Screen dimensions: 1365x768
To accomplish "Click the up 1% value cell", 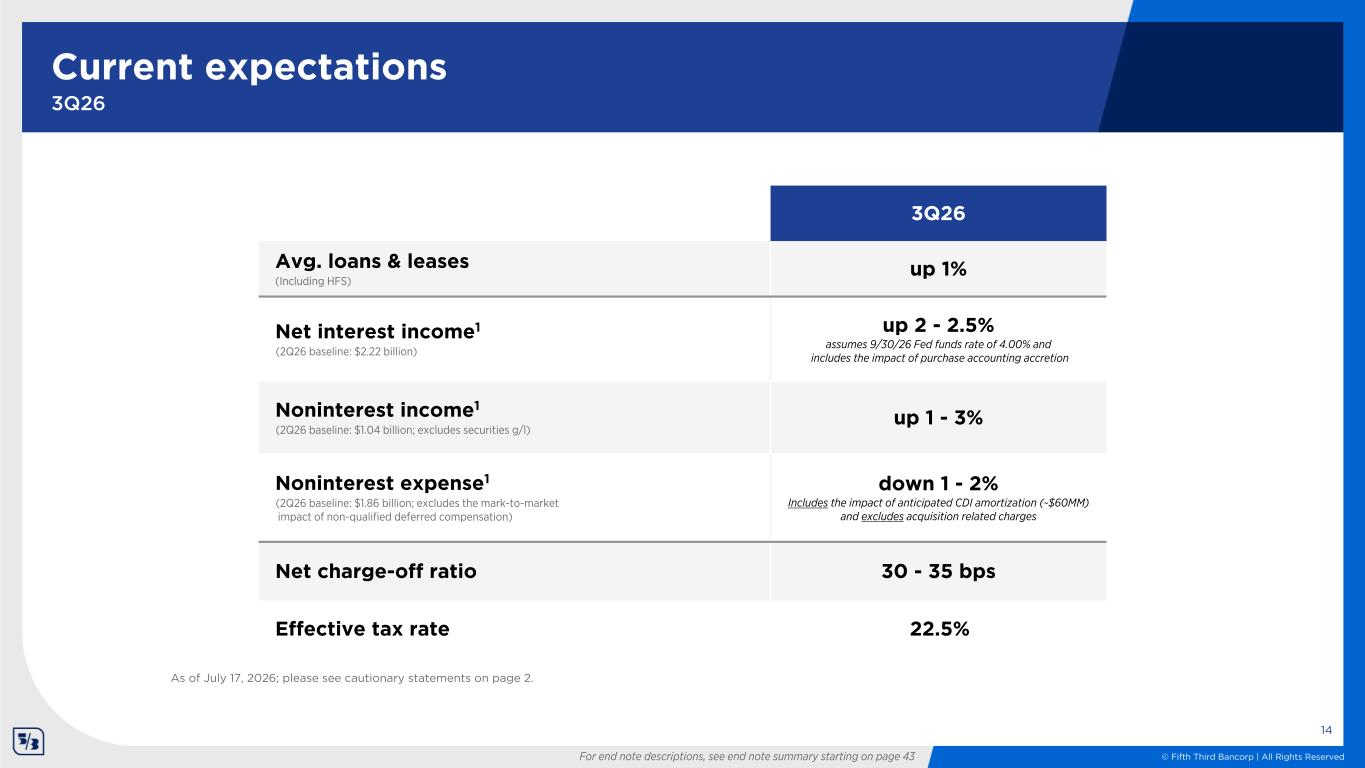I will pos(938,268).
